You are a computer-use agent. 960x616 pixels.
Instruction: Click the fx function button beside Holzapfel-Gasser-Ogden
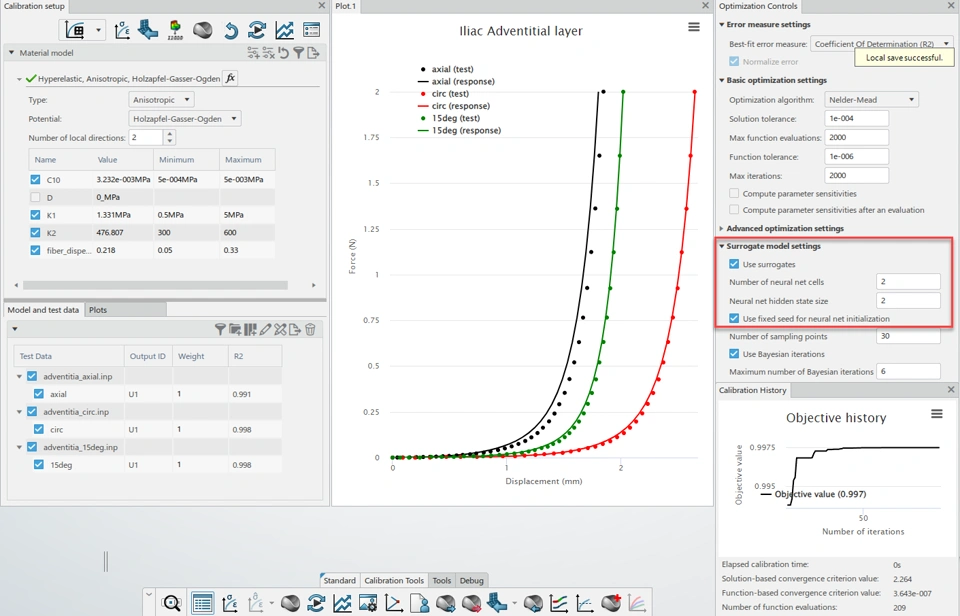(230, 78)
